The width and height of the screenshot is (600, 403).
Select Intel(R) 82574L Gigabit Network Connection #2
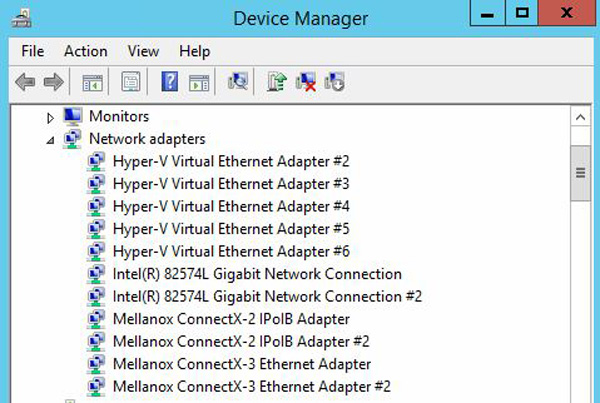click(x=267, y=296)
